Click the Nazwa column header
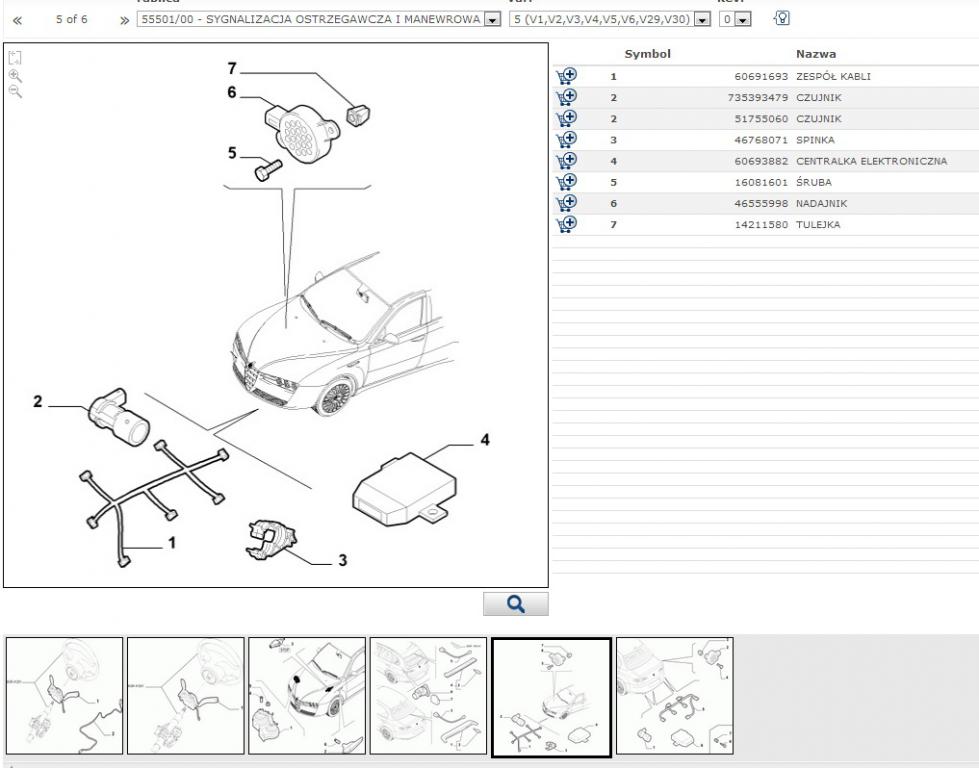 tap(815, 54)
